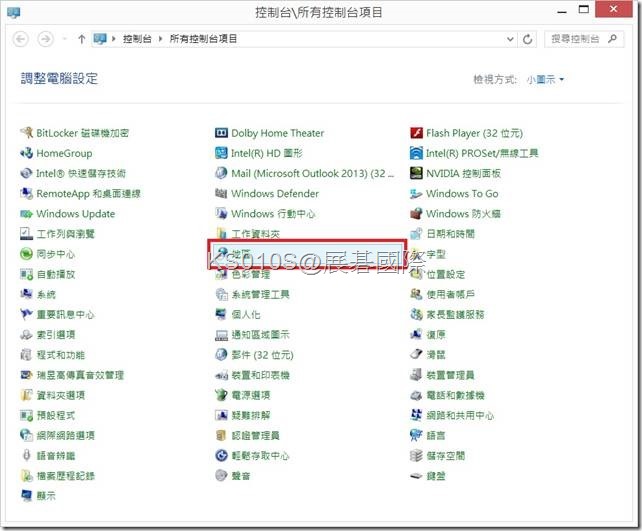This screenshot has width=642, height=531.
Task: Open the 檔案歷程記錄 link
Action: [x=66, y=476]
